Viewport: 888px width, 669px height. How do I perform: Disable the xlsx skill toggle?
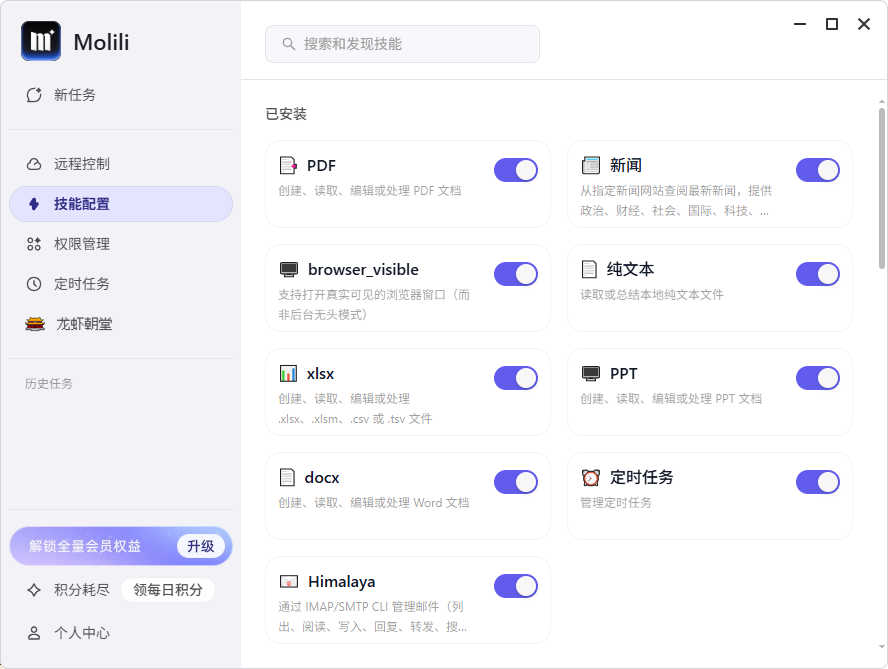[515, 378]
